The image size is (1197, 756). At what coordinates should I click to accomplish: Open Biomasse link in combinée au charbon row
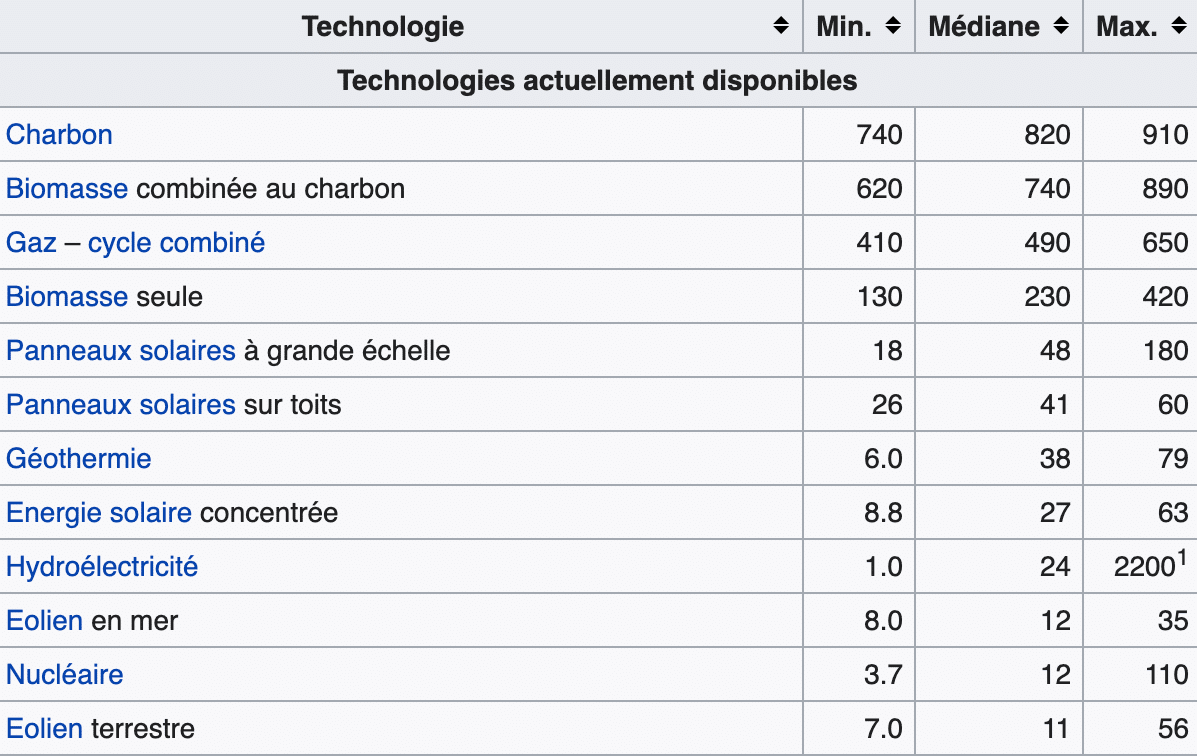(66, 189)
